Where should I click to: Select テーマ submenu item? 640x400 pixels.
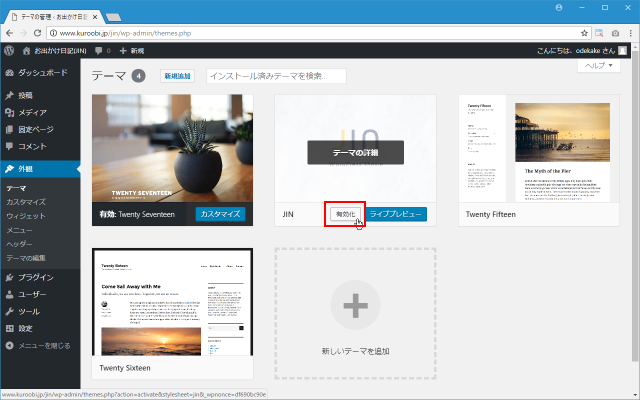point(16,188)
